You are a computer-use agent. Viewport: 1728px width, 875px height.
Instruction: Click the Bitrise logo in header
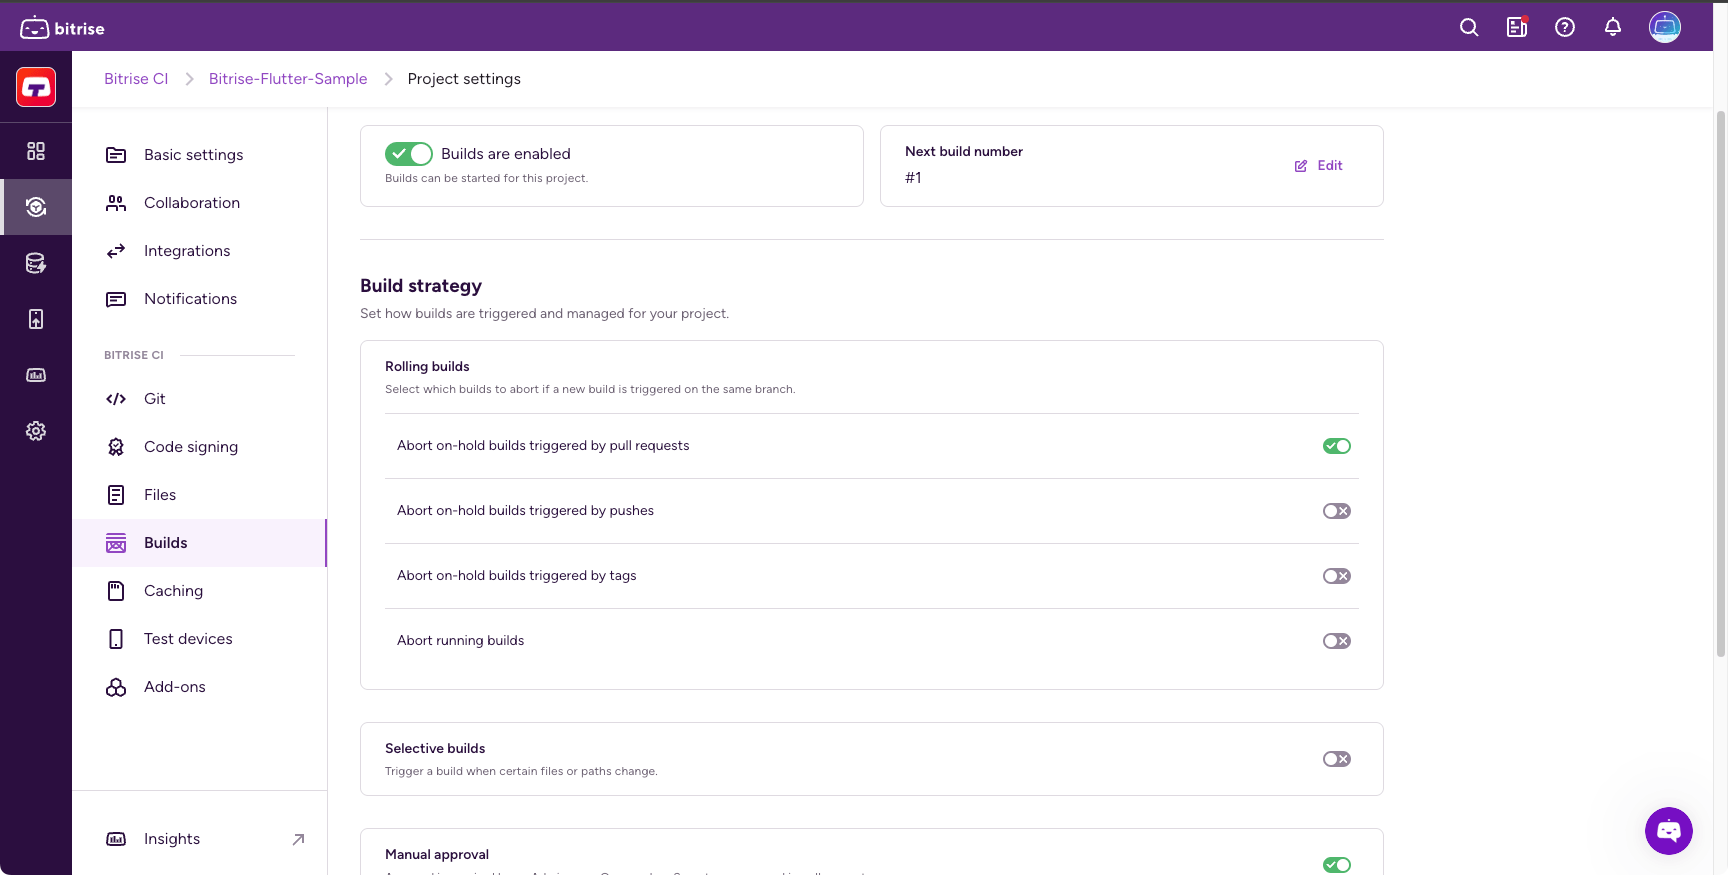point(62,28)
